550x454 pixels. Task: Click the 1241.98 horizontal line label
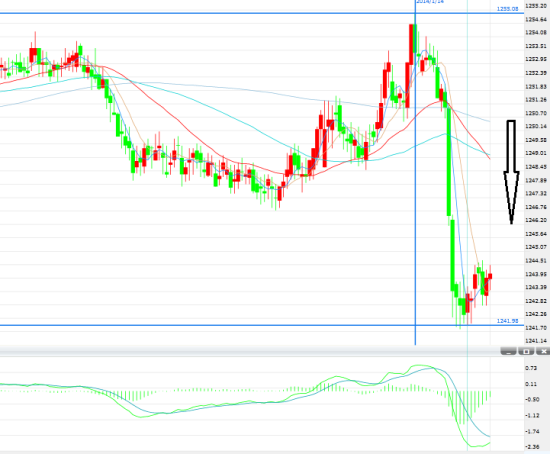click(508, 321)
